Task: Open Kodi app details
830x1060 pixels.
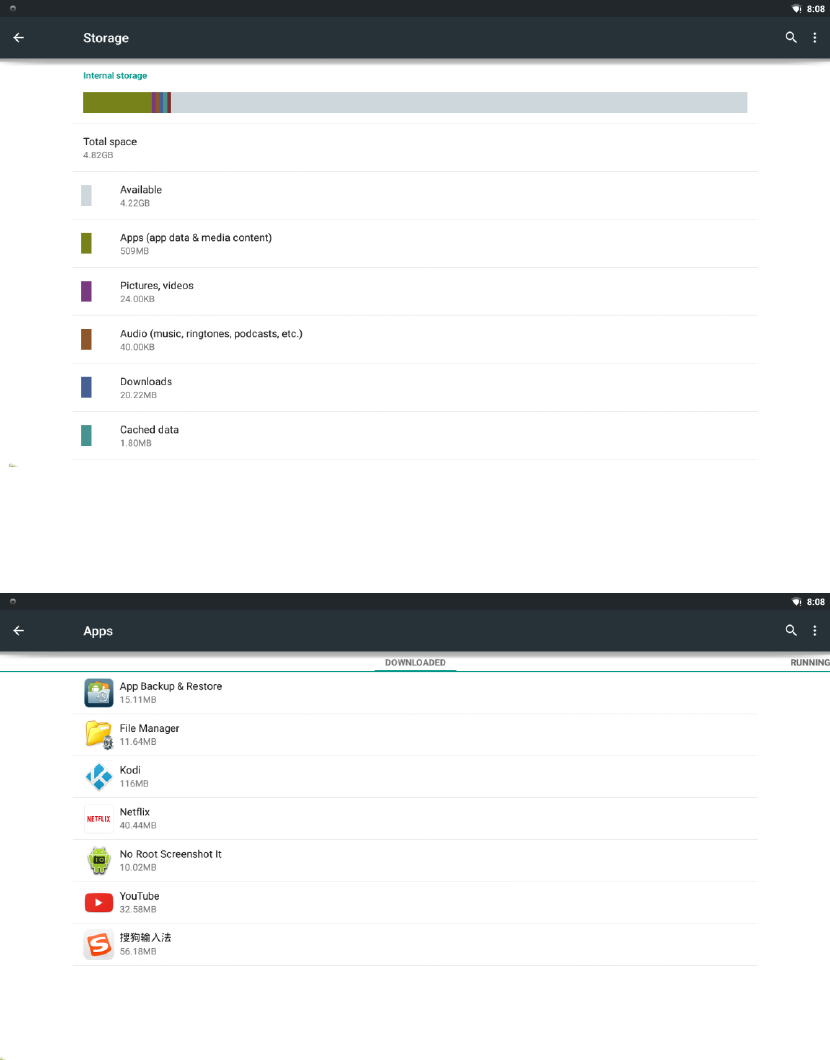Action: (x=415, y=777)
